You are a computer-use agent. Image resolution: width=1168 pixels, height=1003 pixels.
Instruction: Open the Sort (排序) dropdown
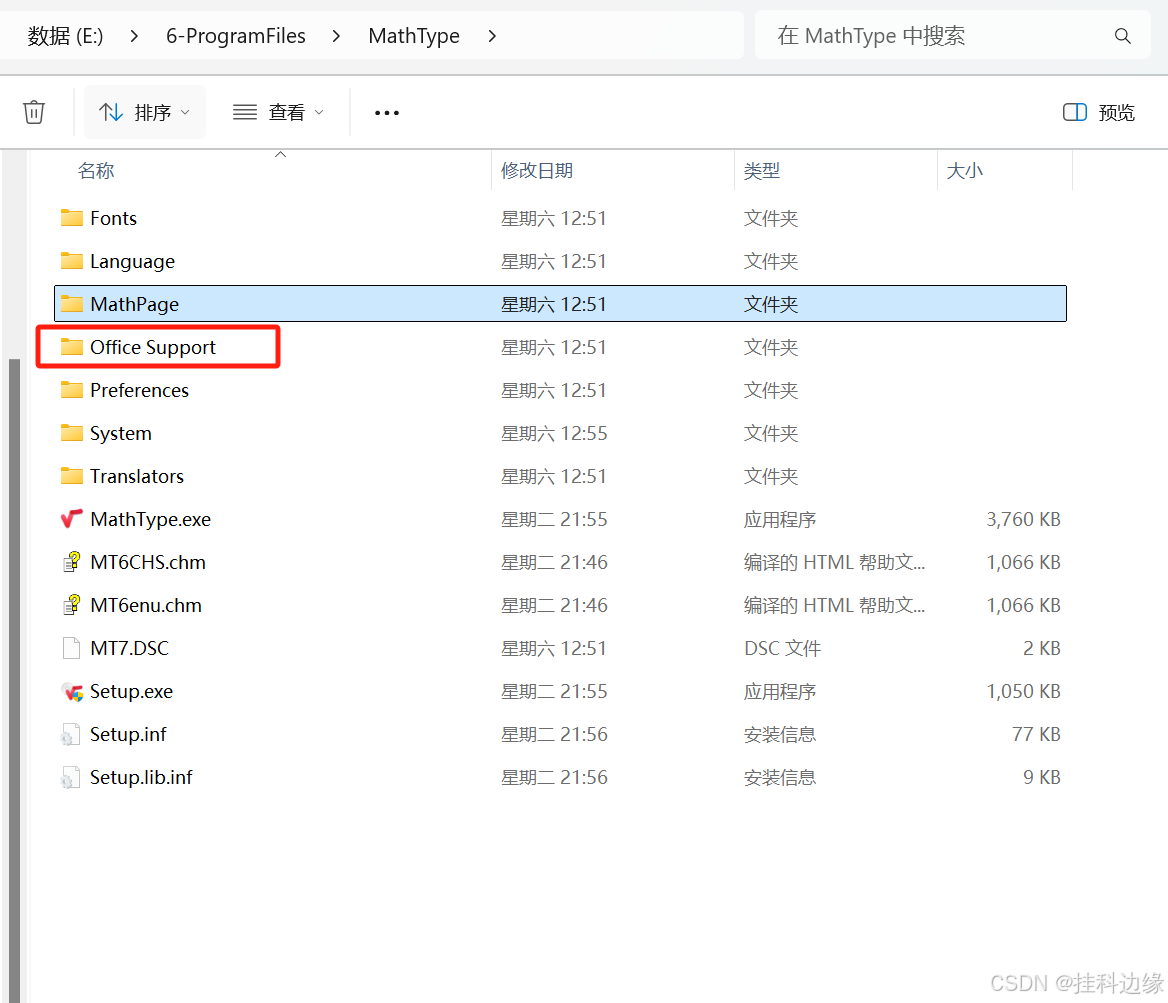[x=145, y=113]
